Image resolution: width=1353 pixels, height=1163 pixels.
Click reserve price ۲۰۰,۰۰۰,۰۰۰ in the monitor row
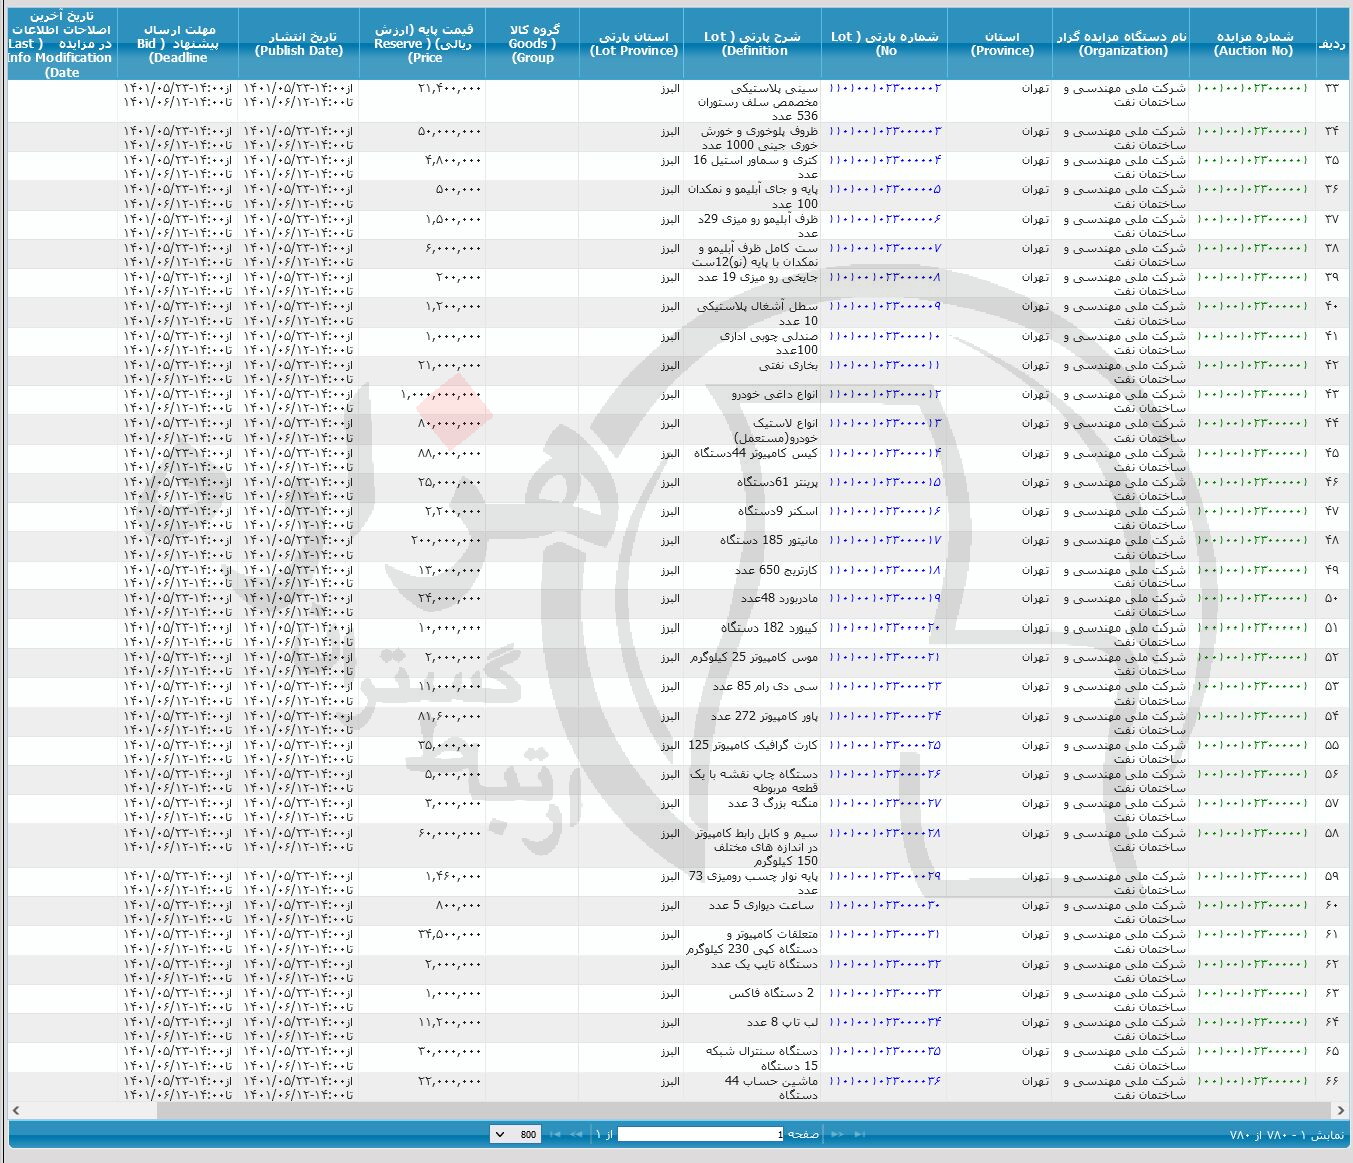click(445, 541)
